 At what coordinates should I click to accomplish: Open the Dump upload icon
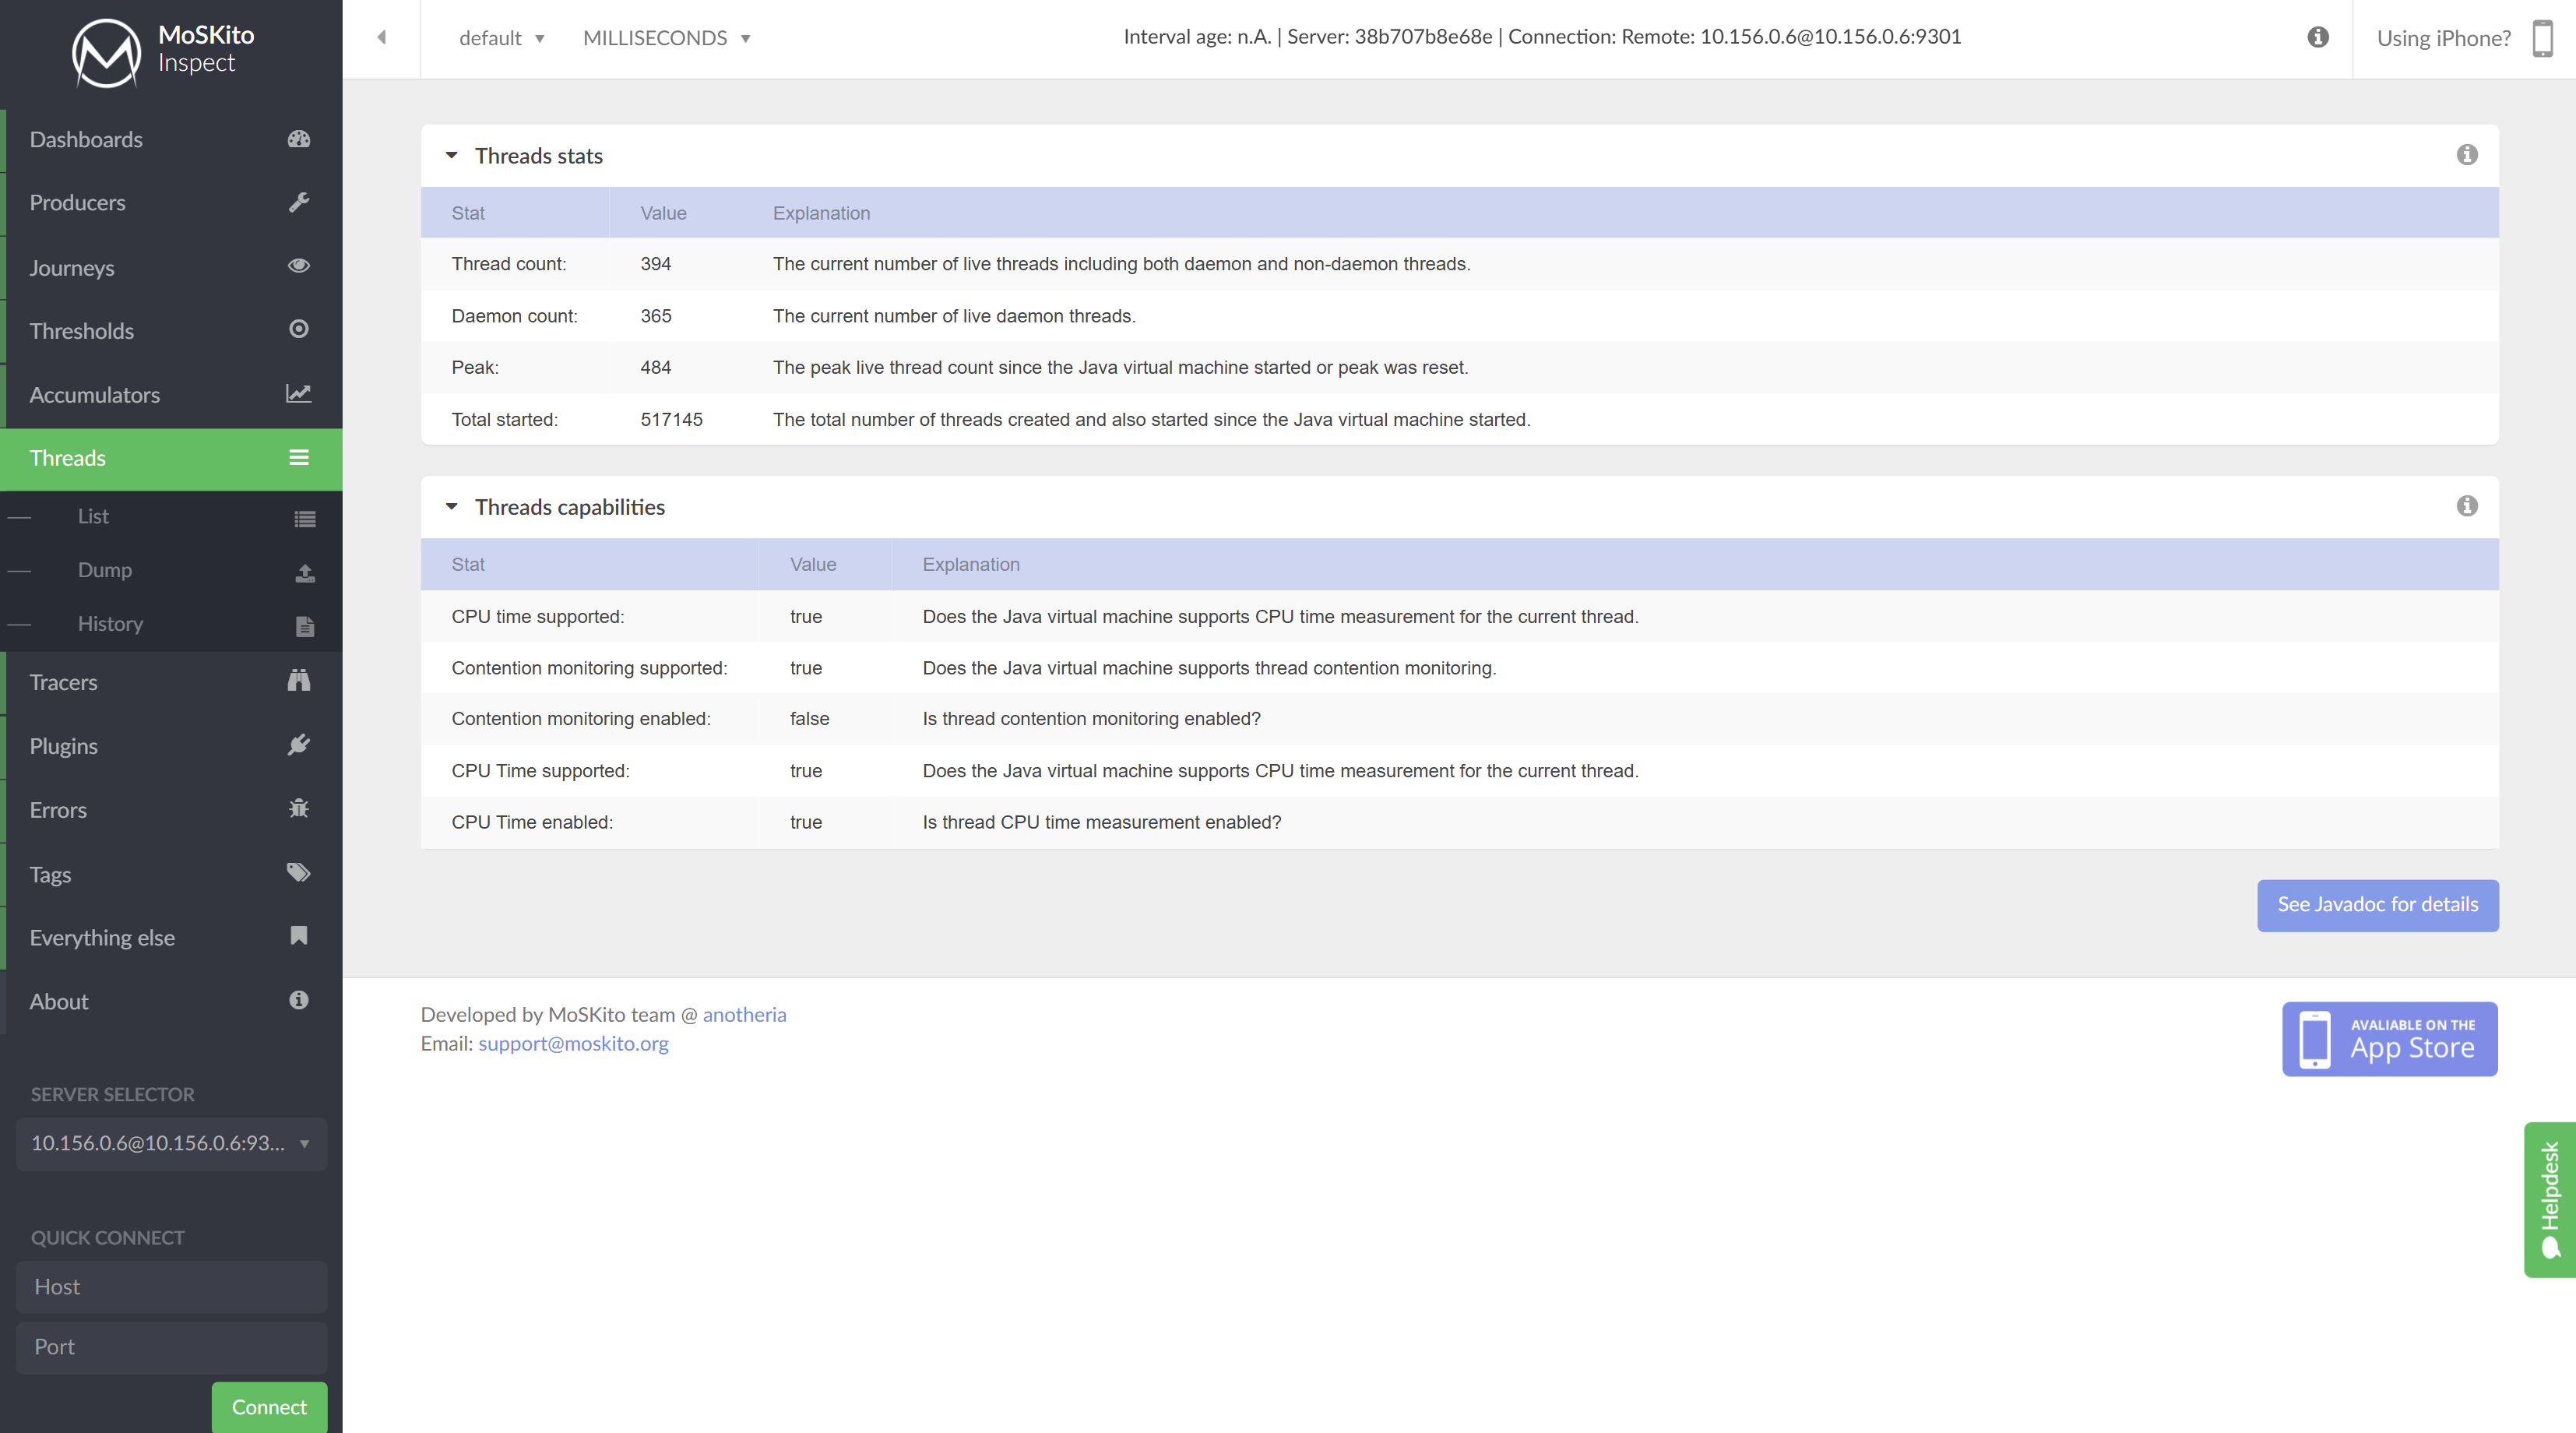(305, 572)
